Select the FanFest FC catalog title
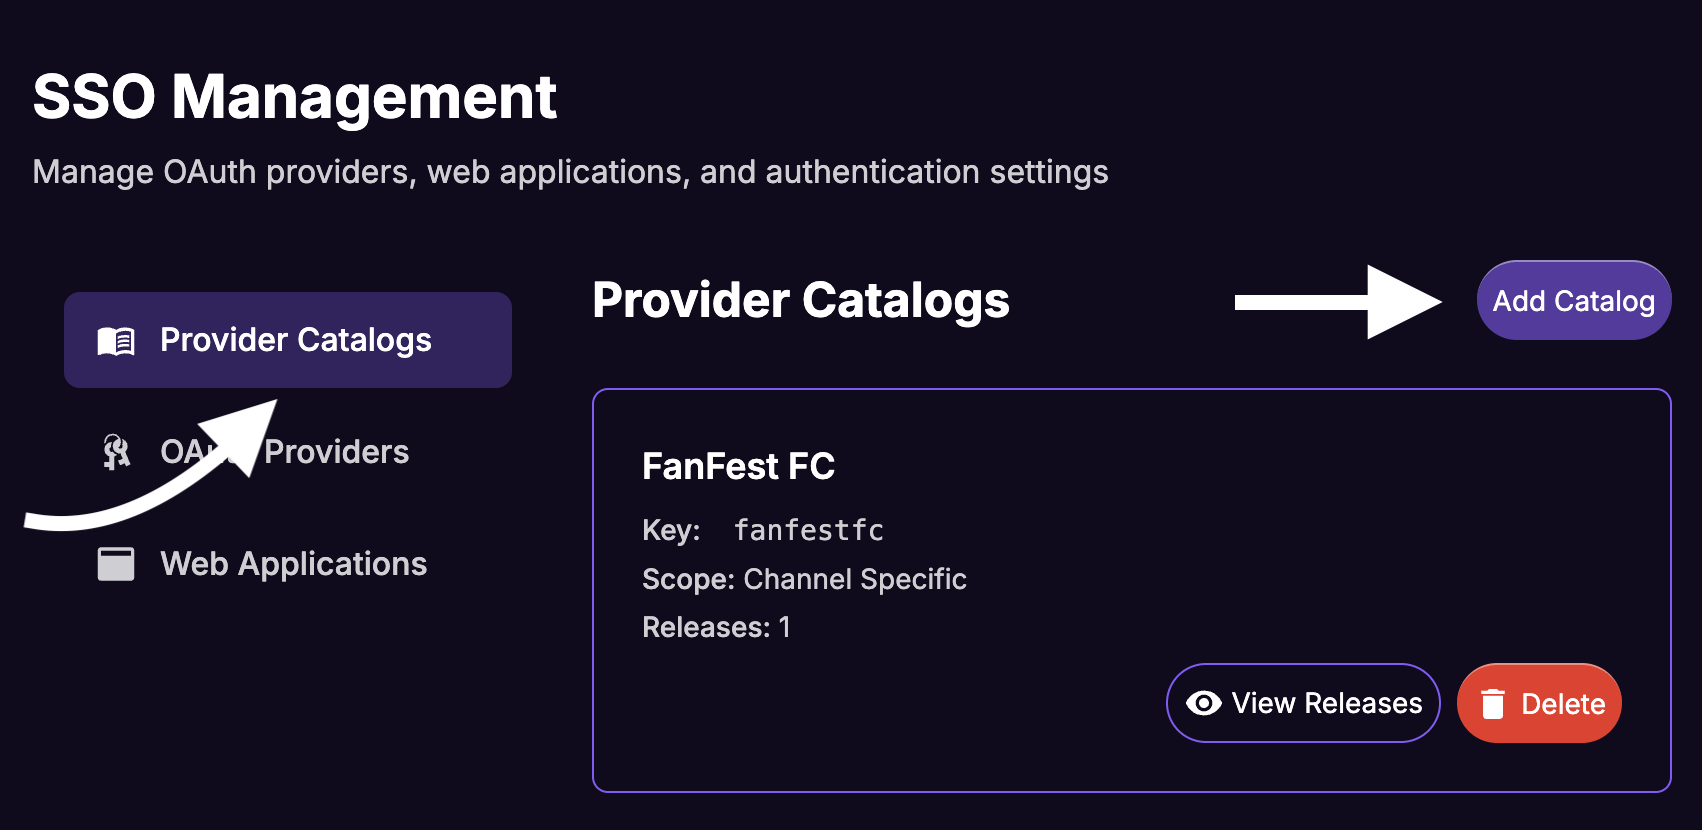1702x830 pixels. pos(738,466)
